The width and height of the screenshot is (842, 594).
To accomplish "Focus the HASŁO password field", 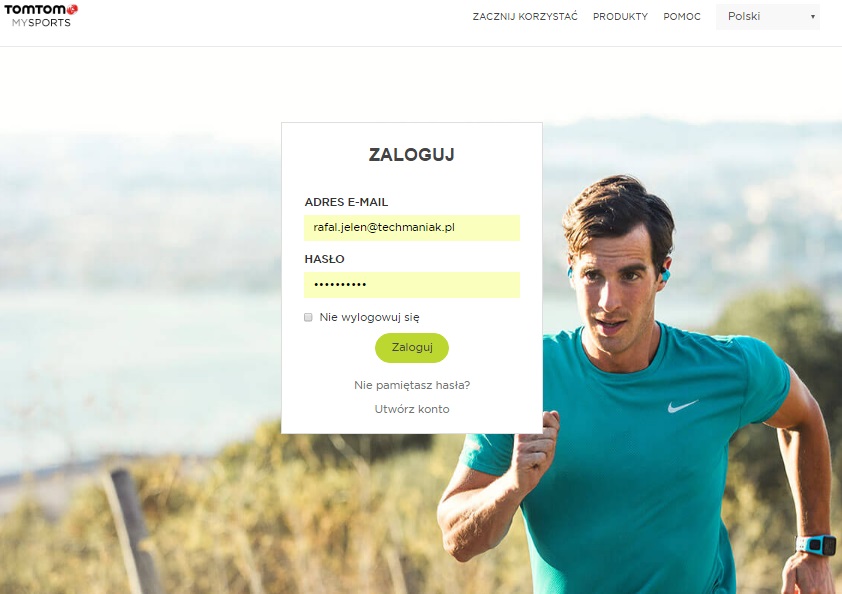I will 412,285.
